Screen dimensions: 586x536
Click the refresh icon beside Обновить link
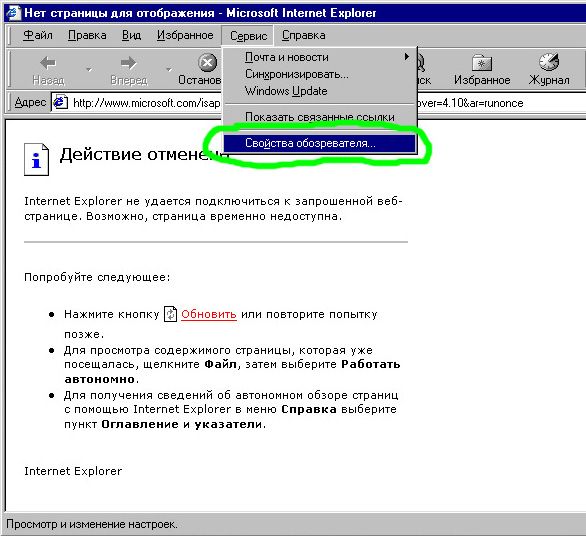[x=170, y=314]
